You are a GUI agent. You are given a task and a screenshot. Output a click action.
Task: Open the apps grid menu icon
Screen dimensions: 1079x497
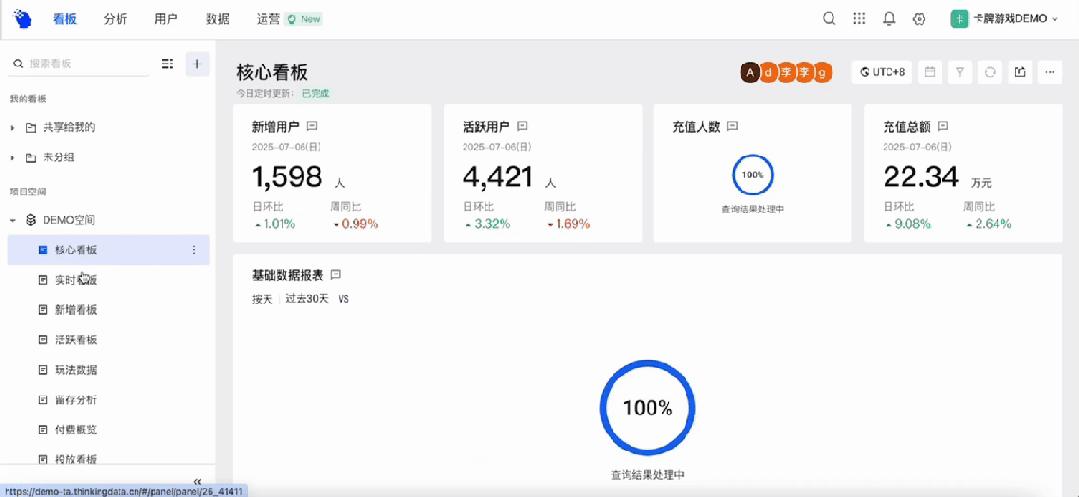[x=859, y=19]
